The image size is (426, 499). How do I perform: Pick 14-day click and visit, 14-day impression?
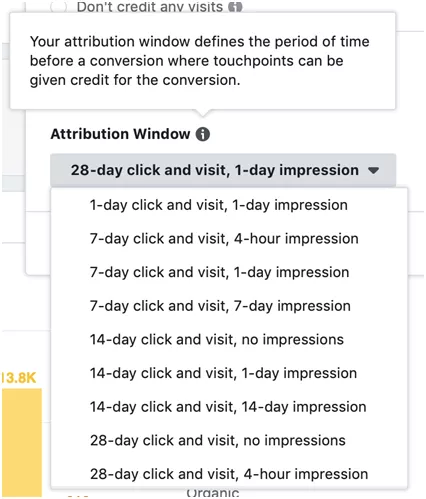click(x=228, y=407)
